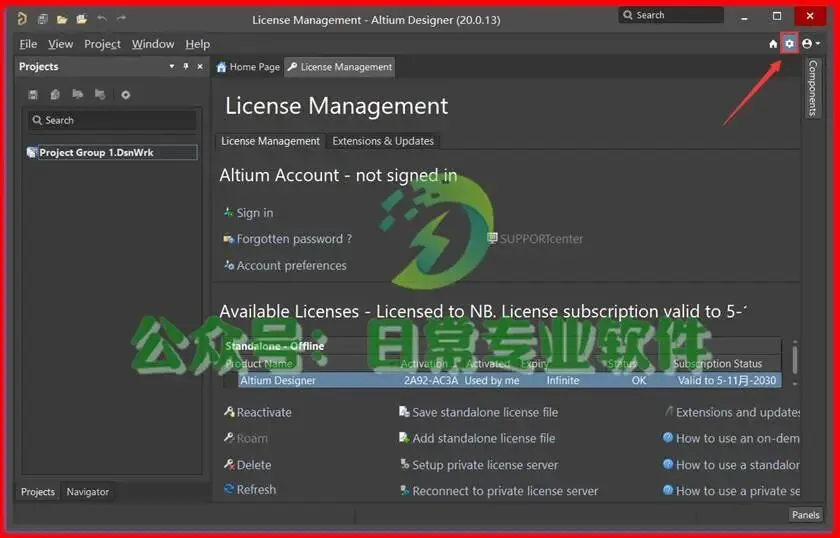Click Valid to 5-11月-2030 cell

726,380
